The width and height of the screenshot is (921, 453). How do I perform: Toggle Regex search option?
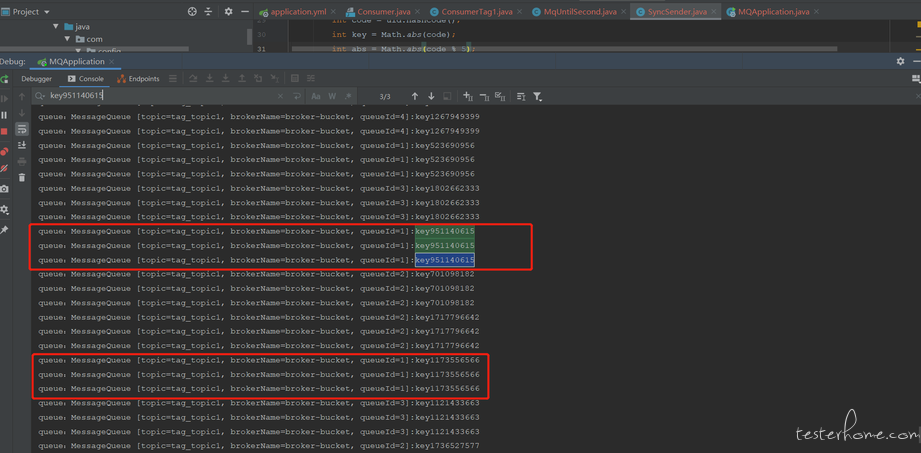(348, 96)
